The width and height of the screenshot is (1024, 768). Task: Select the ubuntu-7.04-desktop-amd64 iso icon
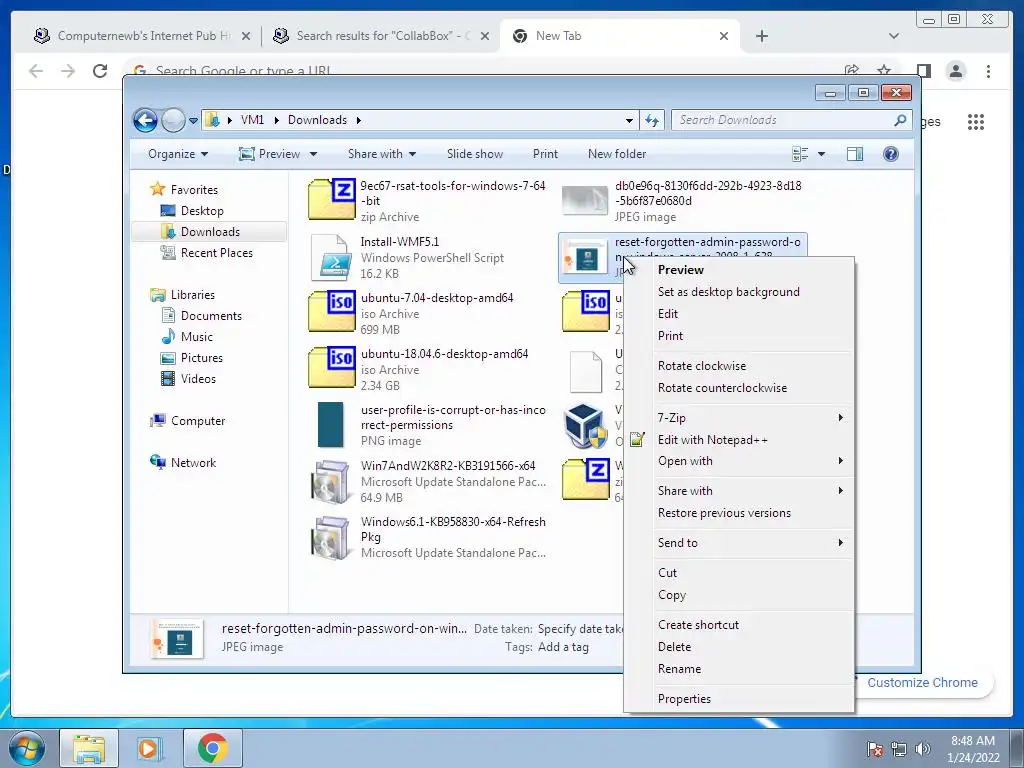[332, 312]
